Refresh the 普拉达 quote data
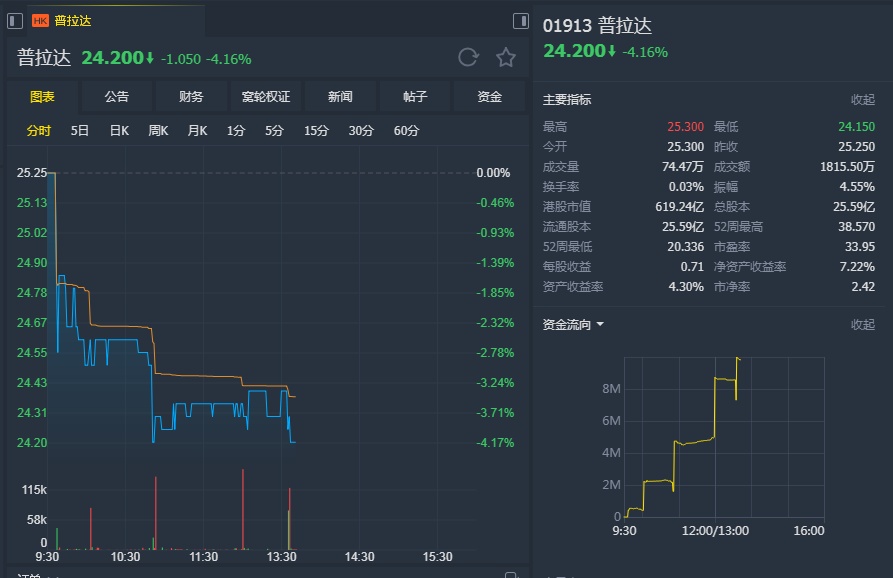This screenshot has width=893, height=578. pos(468,58)
